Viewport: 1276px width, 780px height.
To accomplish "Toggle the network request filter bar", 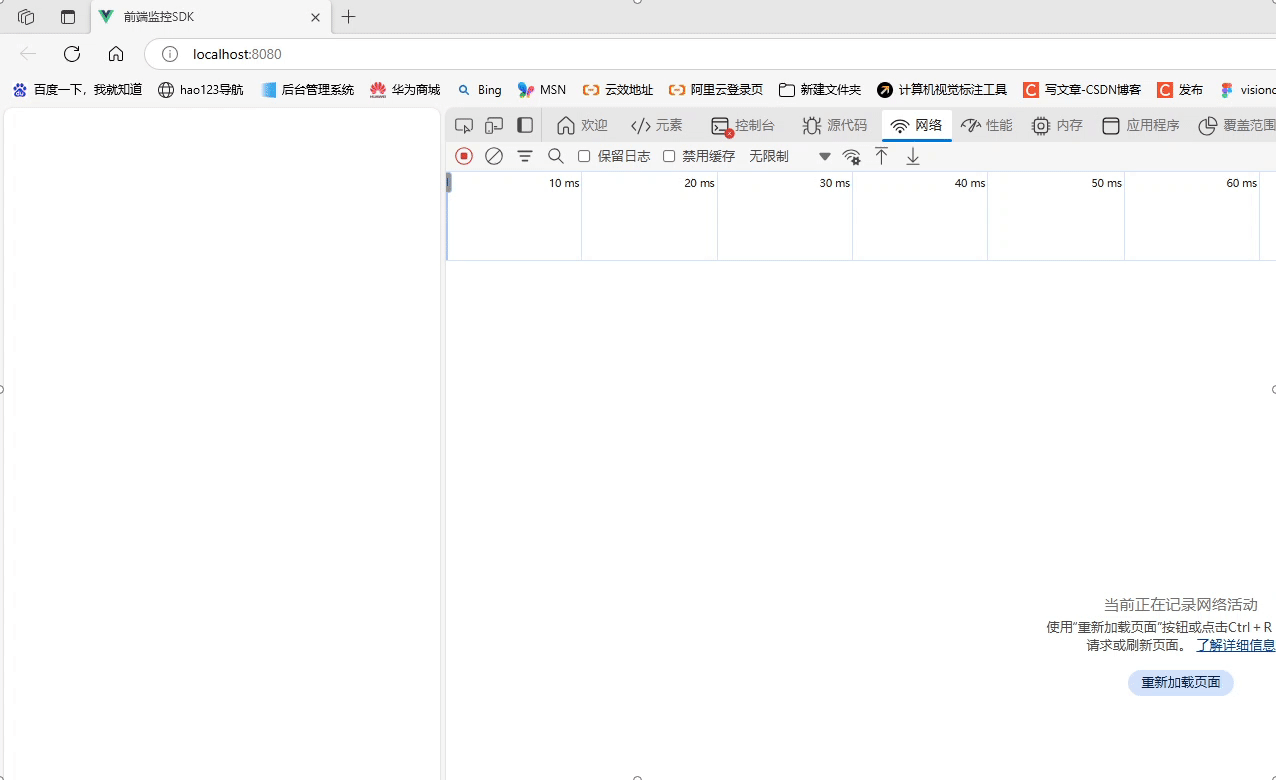I will [525, 156].
